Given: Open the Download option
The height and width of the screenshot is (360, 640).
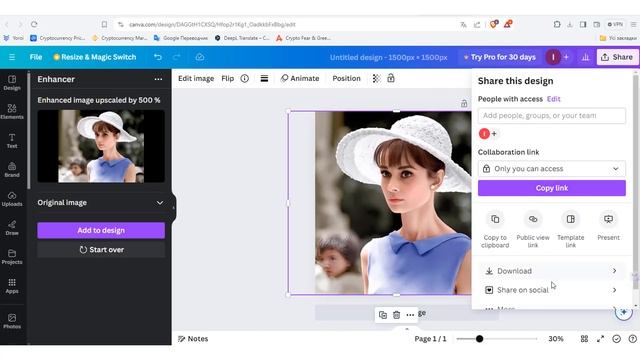Looking at the screenshot, I should (x=551, y=271).
